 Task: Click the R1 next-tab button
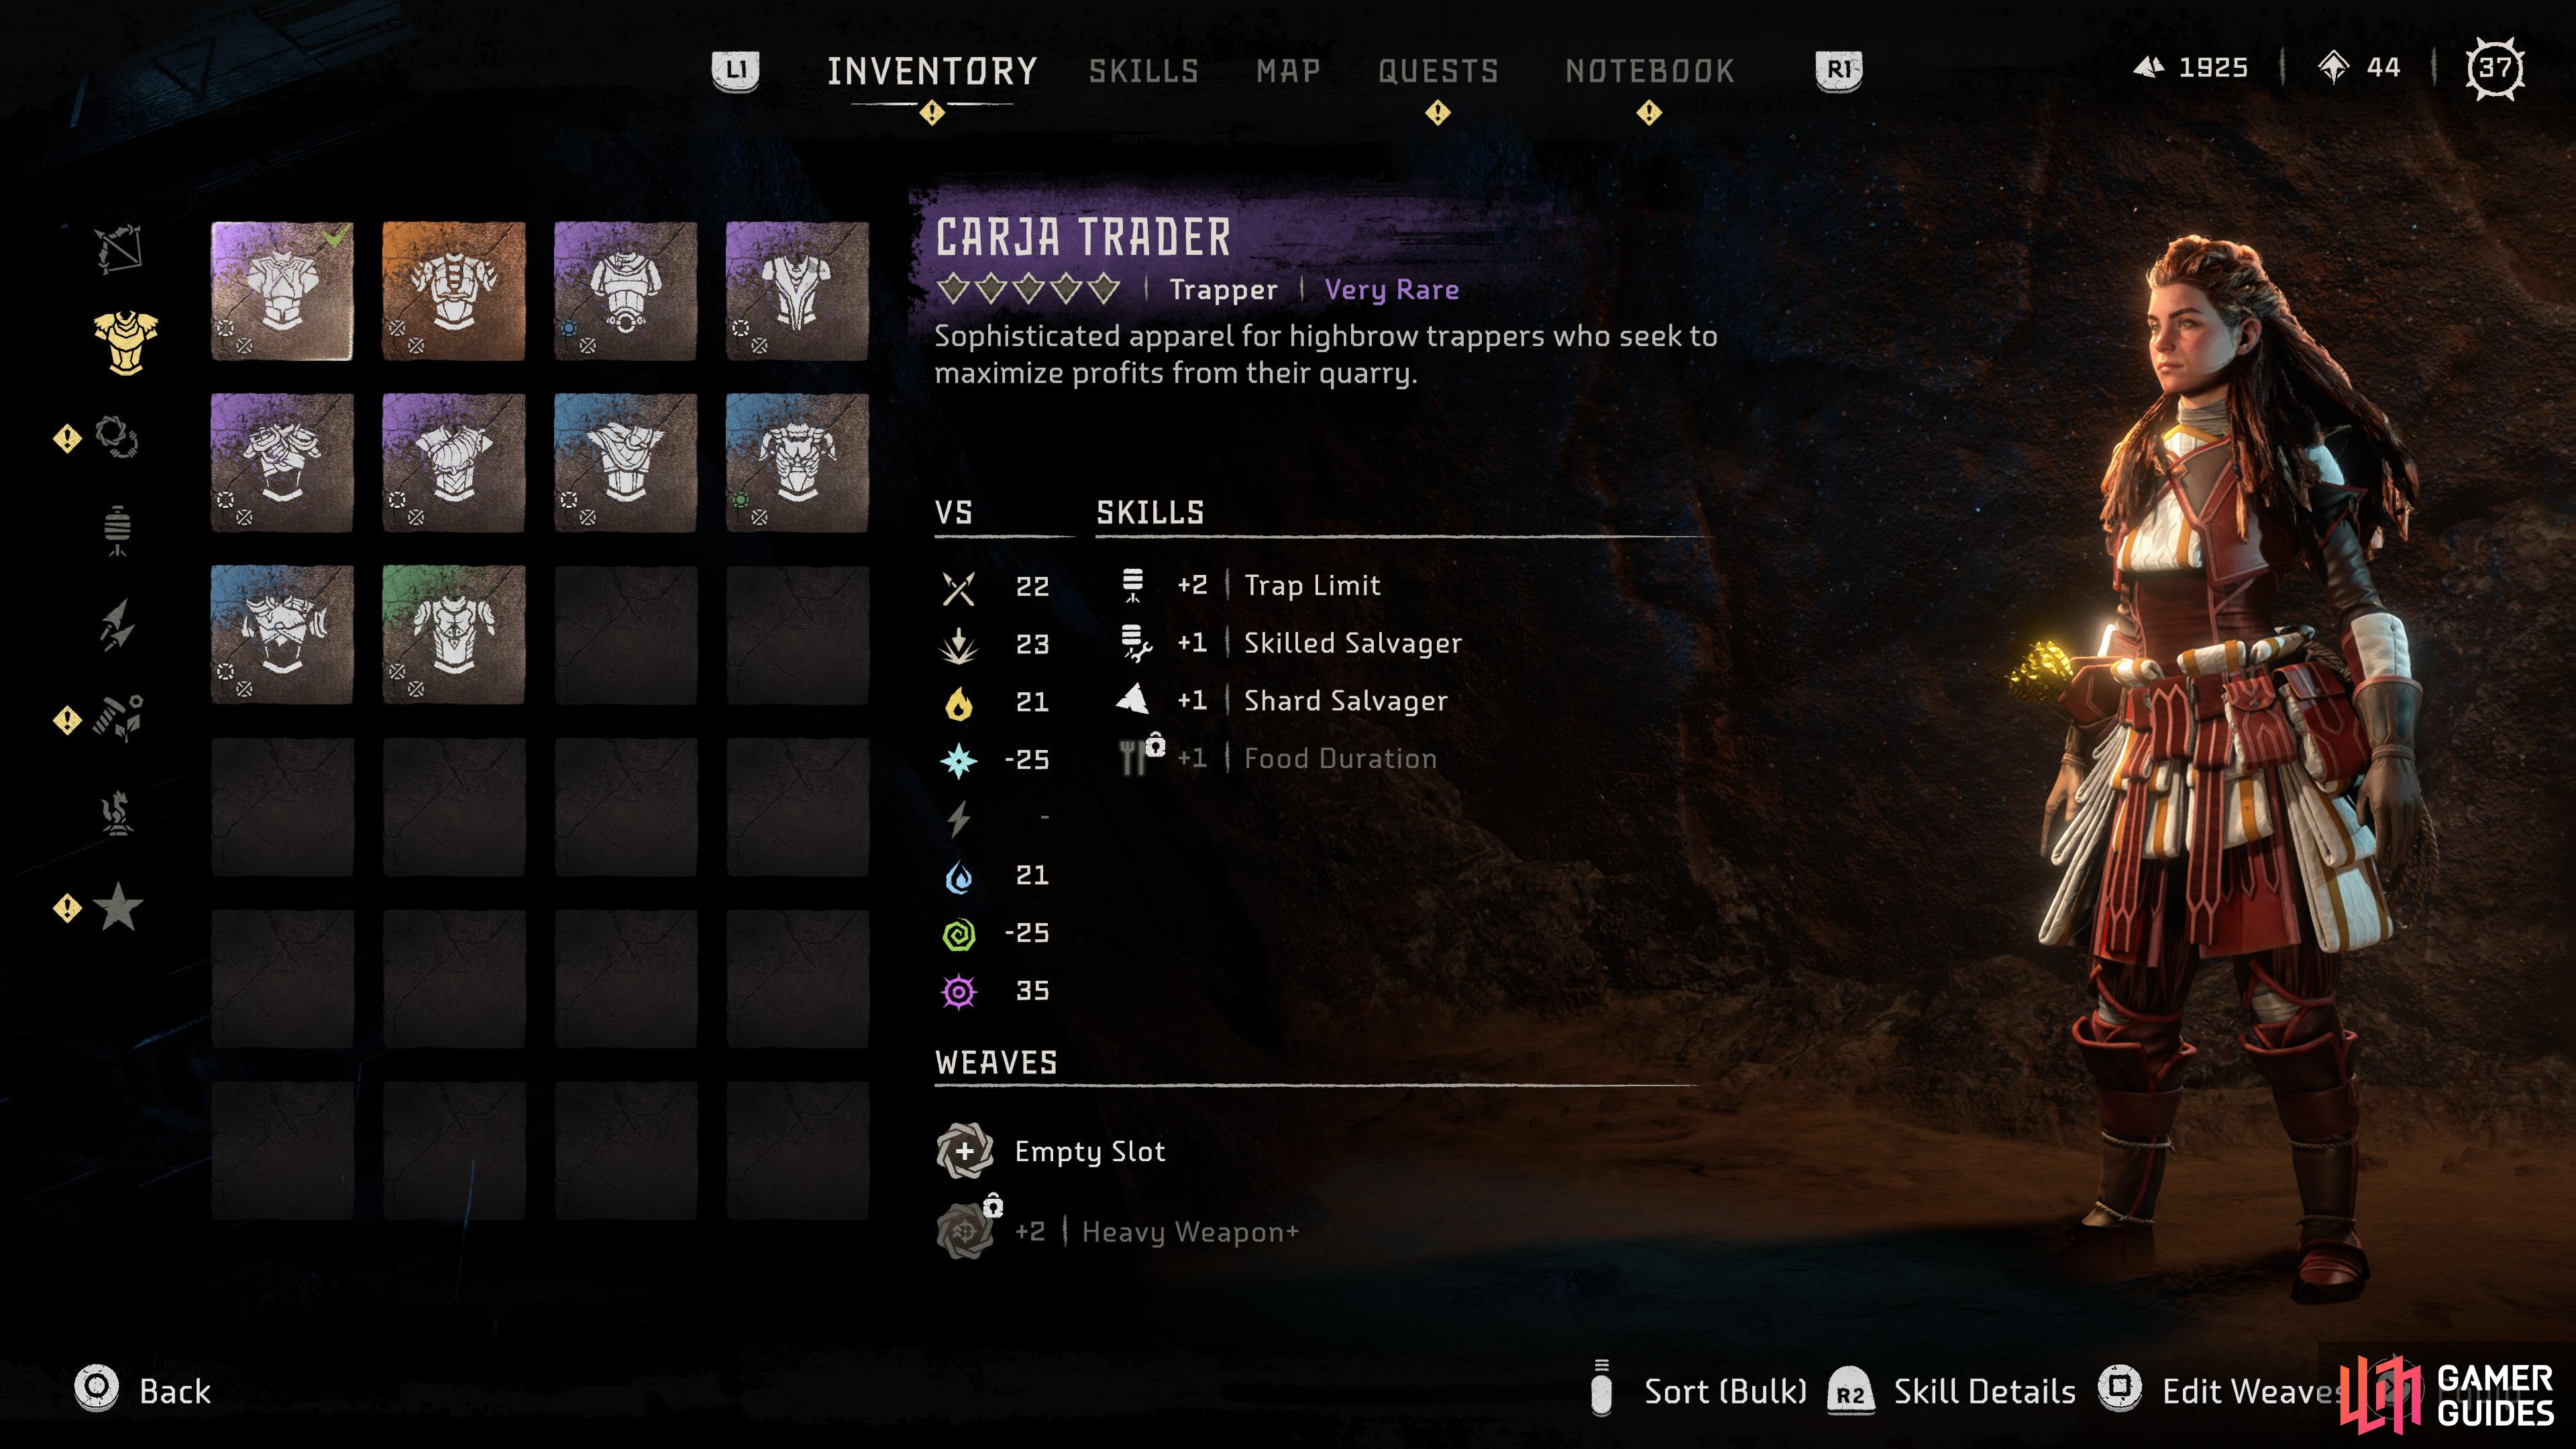click(x=1839, y=70)
